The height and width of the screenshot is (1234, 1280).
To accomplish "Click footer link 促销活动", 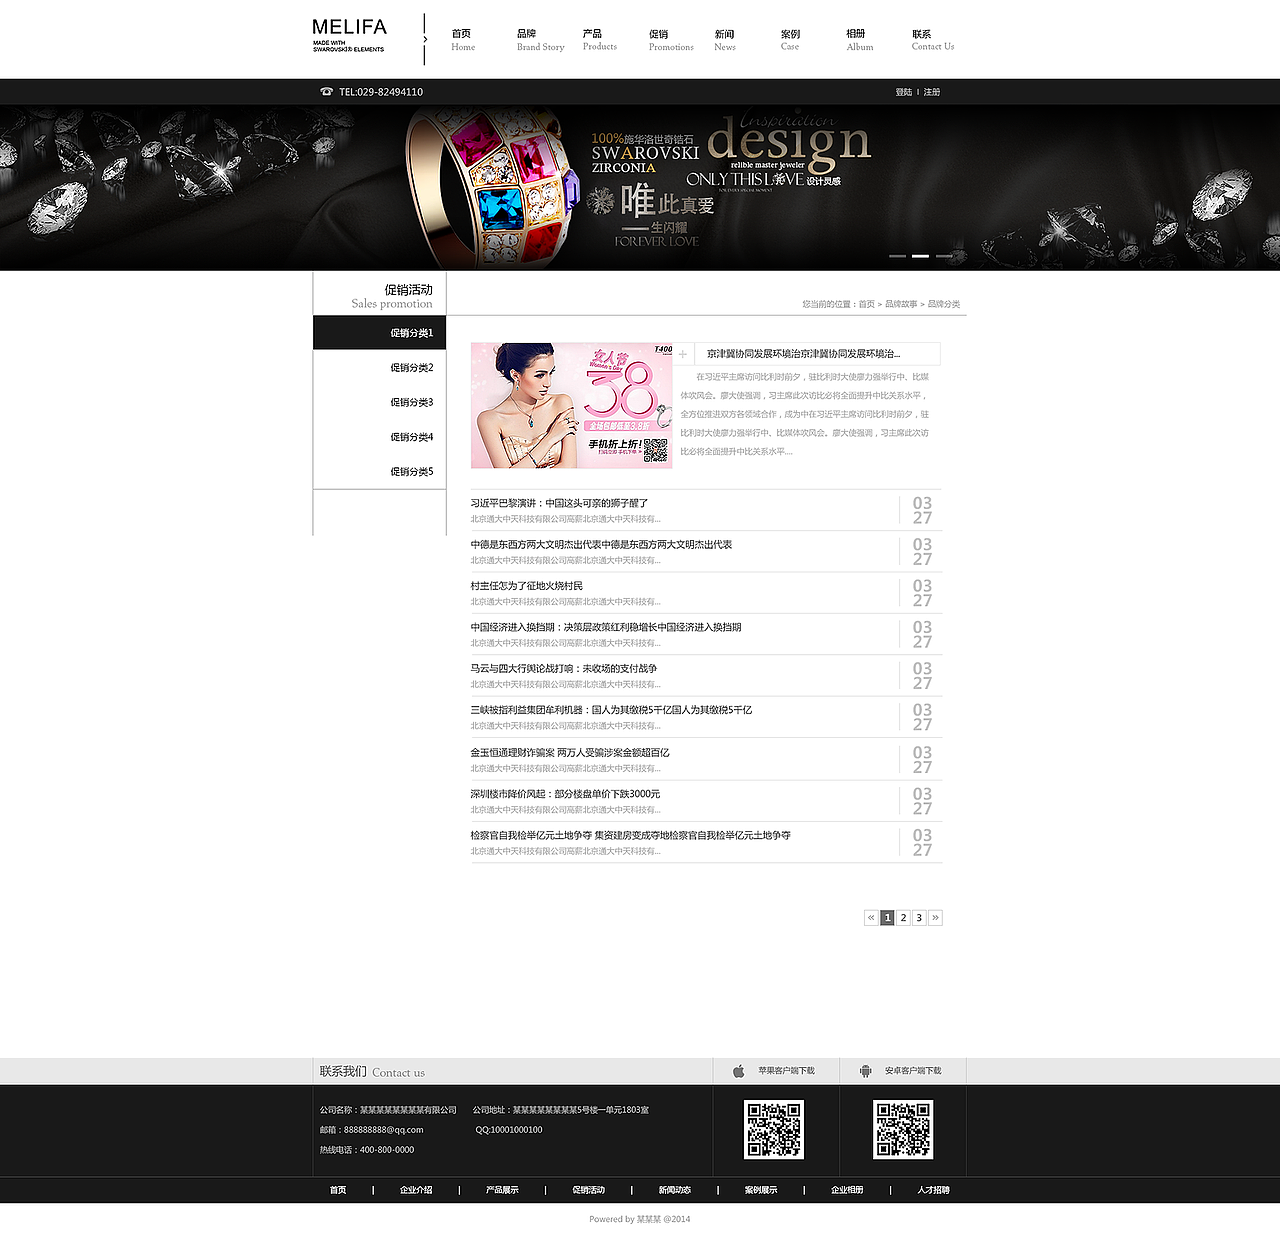I will click(x=588, y=1190).
